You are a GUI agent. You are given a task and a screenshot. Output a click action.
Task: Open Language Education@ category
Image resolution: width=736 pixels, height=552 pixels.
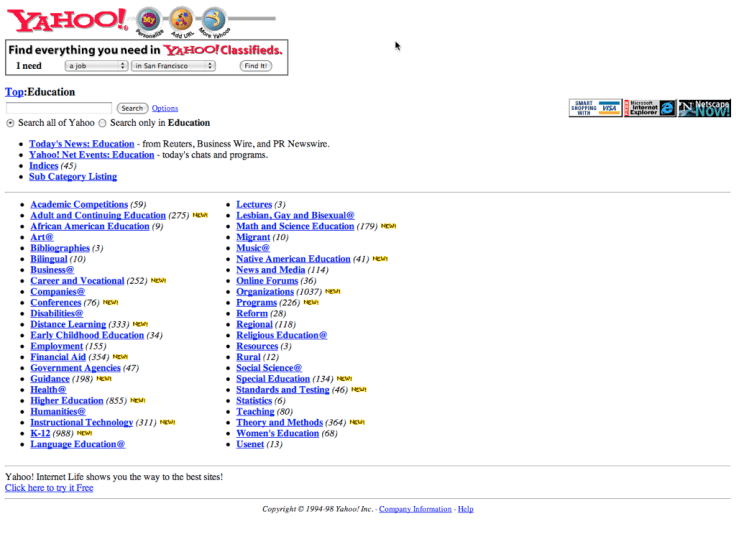tap(77, 444)
